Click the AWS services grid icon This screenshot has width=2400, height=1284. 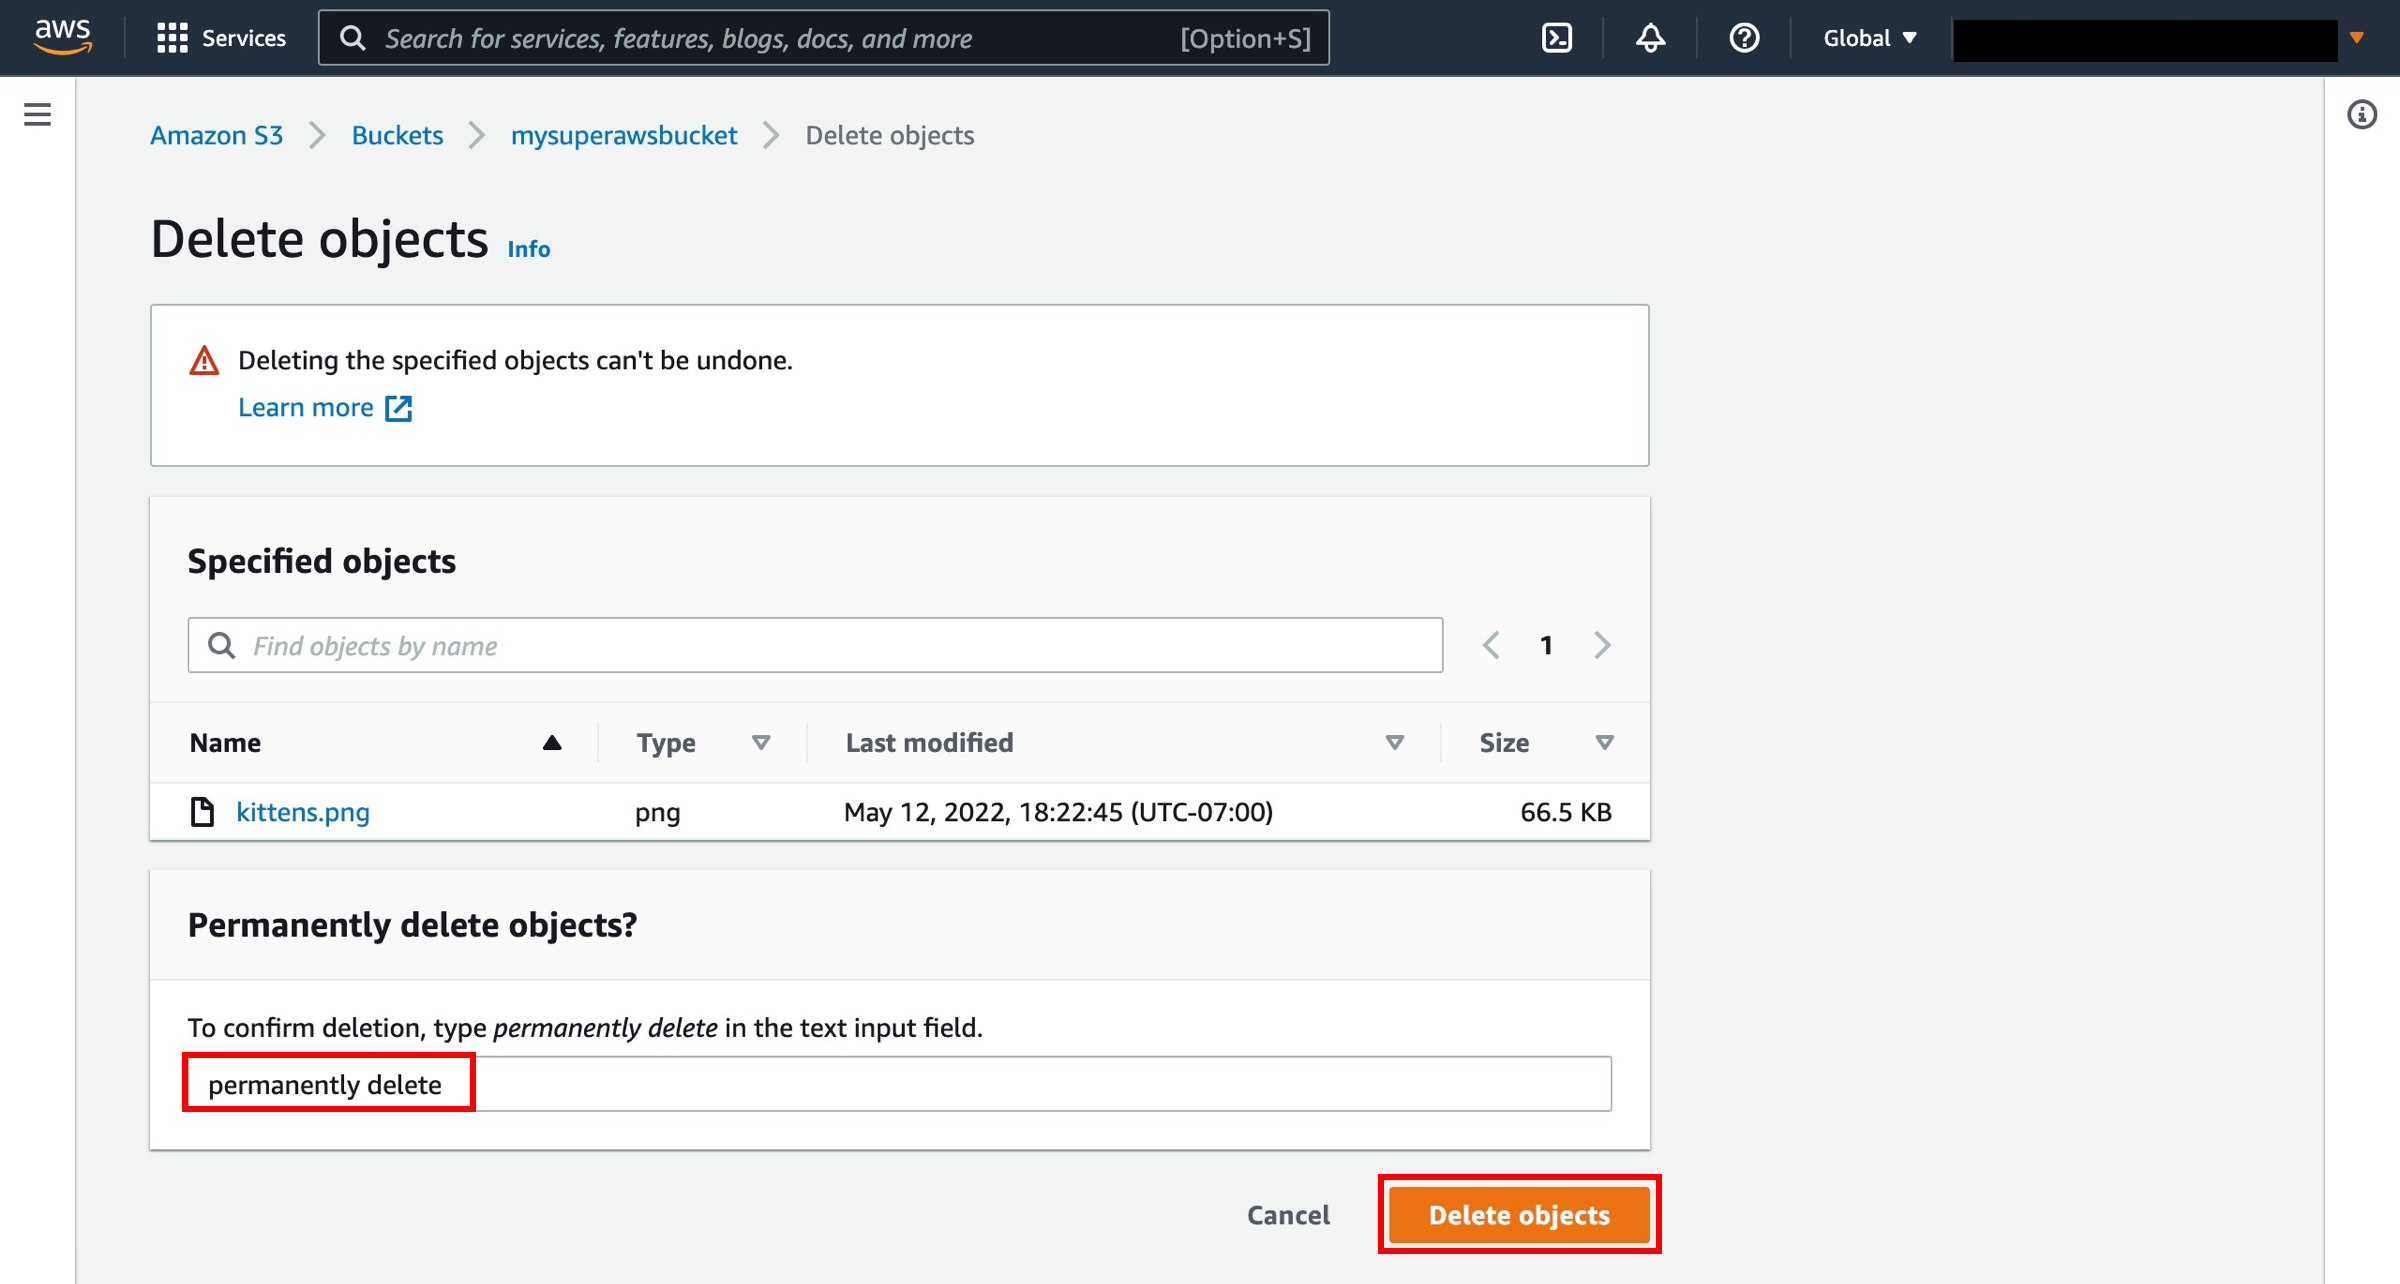170,37
